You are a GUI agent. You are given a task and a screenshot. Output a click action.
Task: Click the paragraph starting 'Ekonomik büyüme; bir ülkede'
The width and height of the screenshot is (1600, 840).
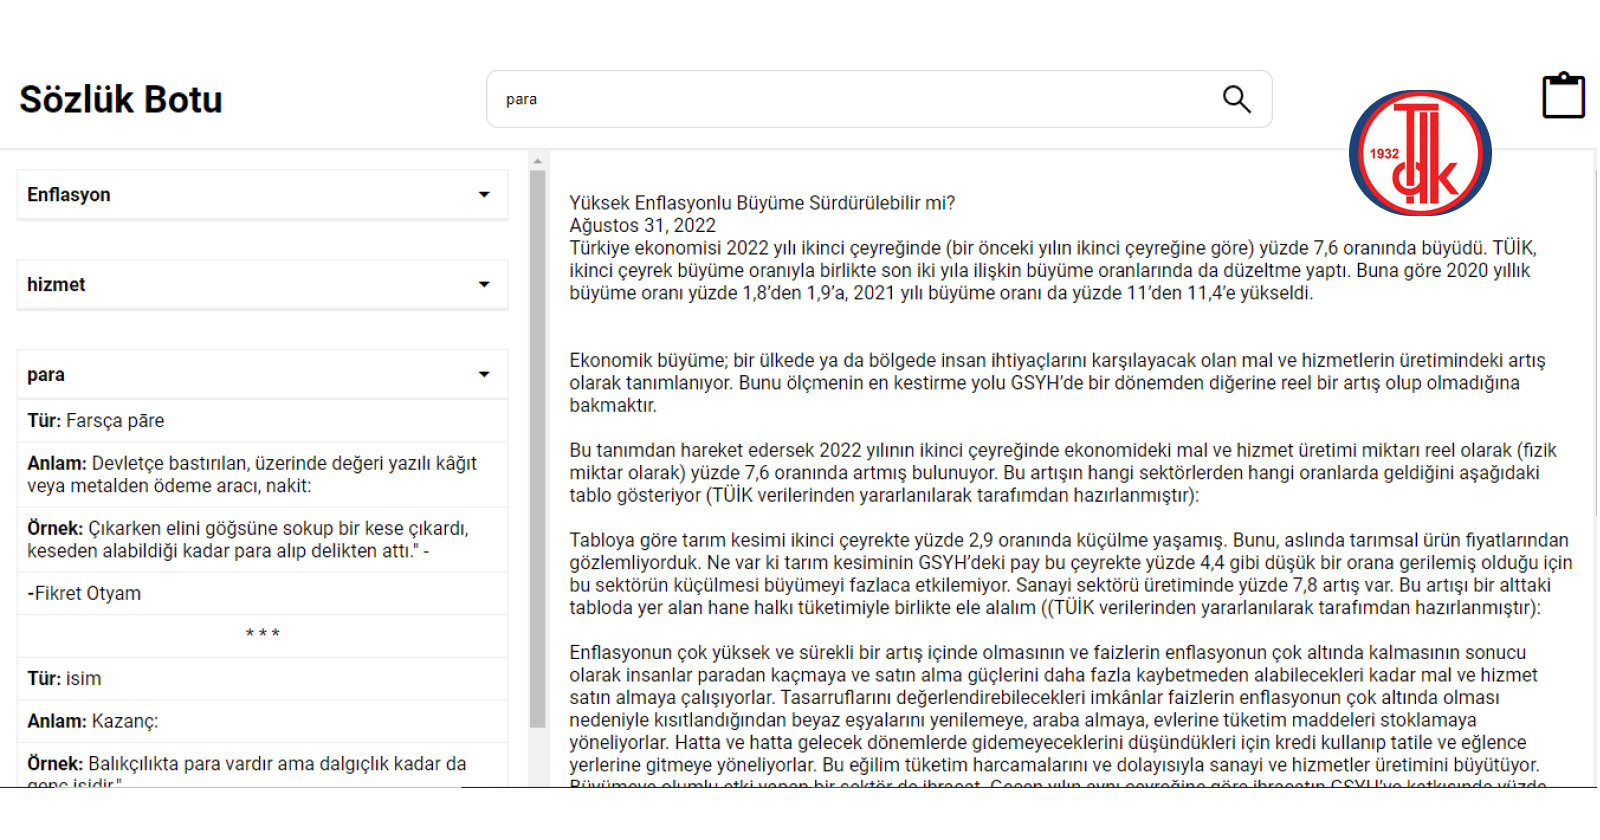click(x=1057, y=383)
